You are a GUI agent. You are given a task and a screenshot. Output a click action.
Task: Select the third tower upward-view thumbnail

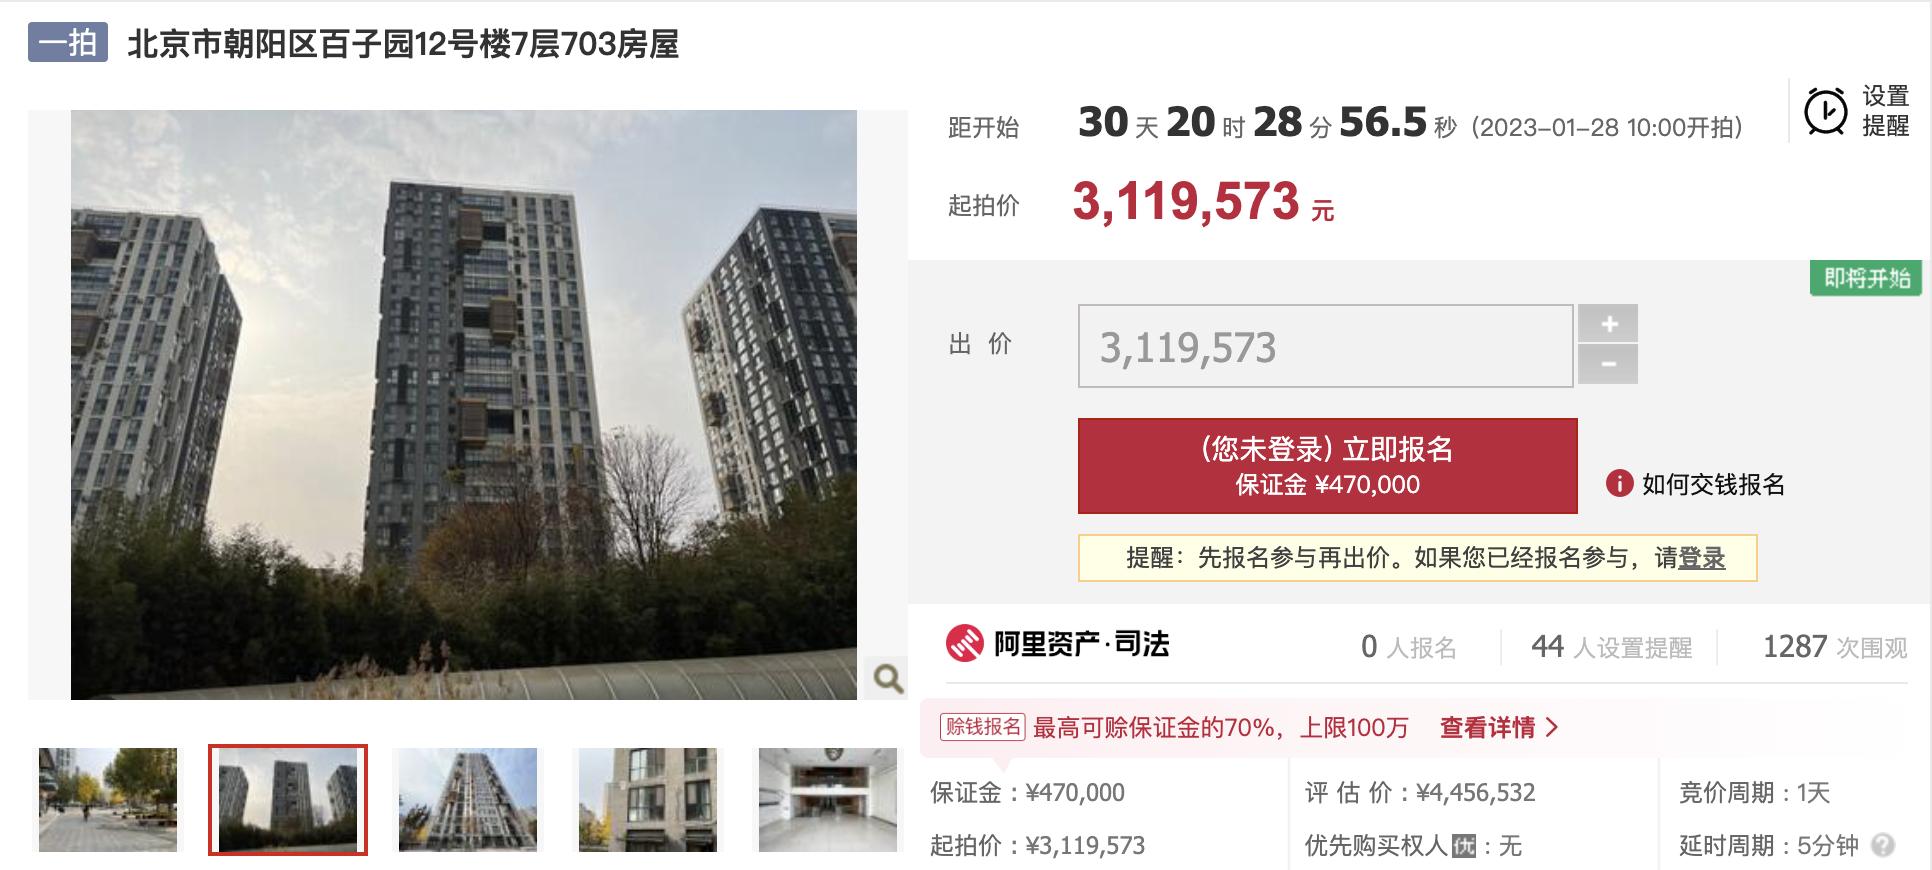point(468,800)
